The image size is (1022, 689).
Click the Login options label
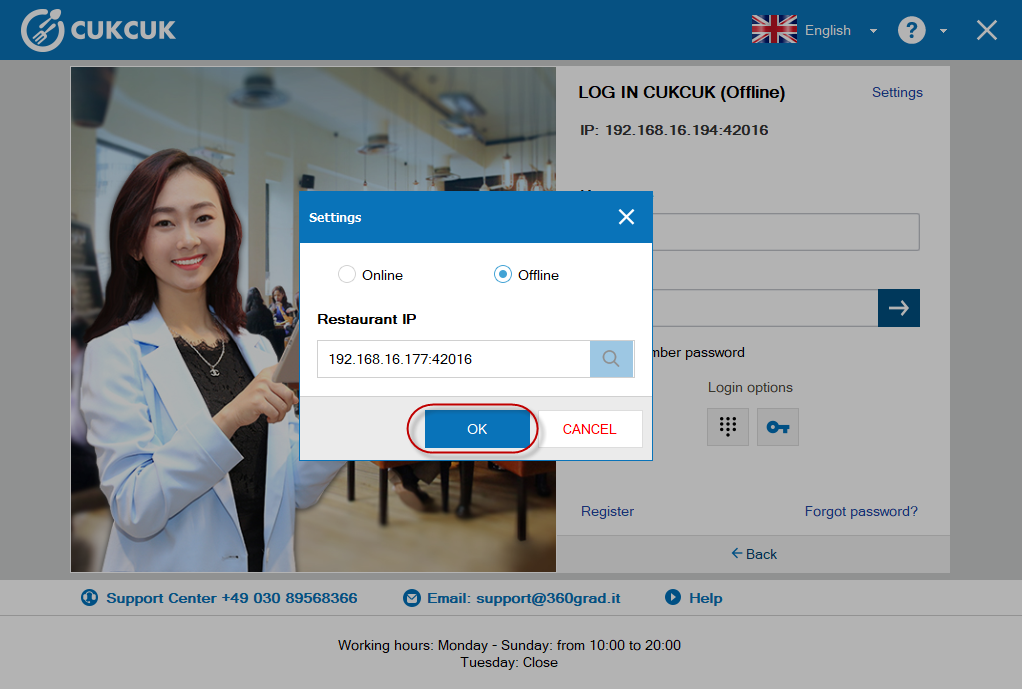tap(750, 387)
